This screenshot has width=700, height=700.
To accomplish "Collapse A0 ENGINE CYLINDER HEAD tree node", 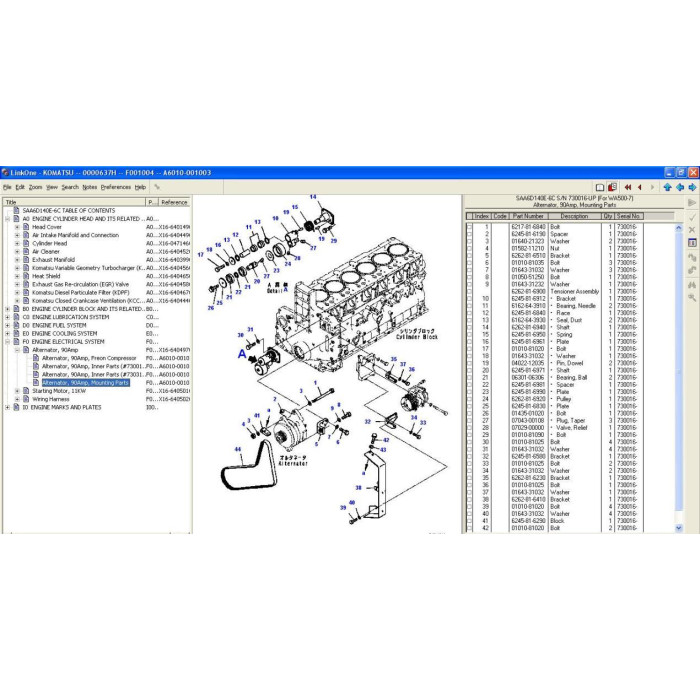I will click(x=7, y=219).
